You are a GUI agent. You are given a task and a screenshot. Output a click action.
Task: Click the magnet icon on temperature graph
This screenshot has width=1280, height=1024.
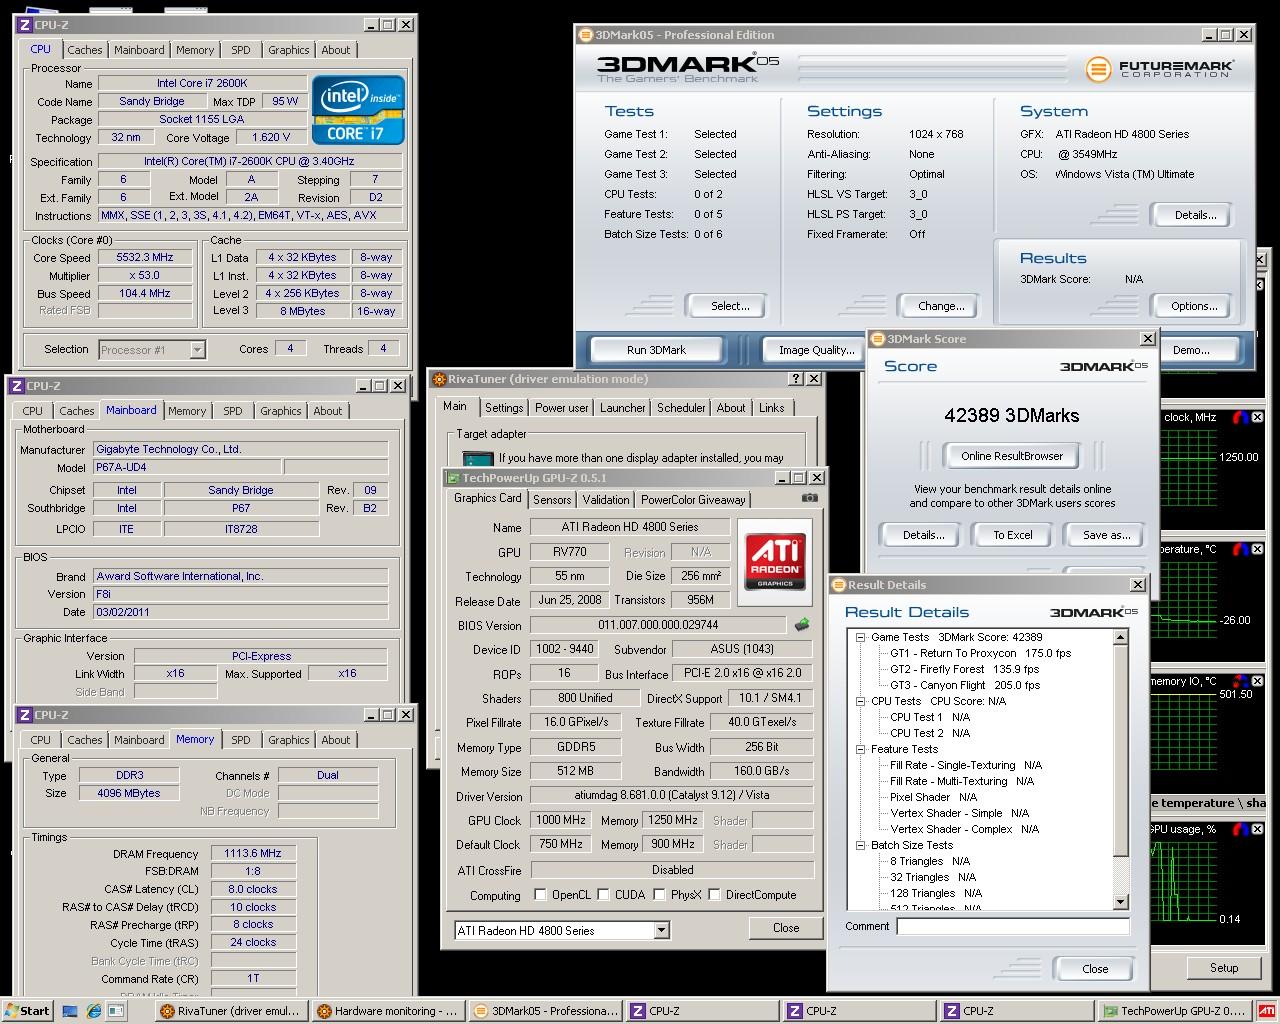click(x=1240, y=549)
